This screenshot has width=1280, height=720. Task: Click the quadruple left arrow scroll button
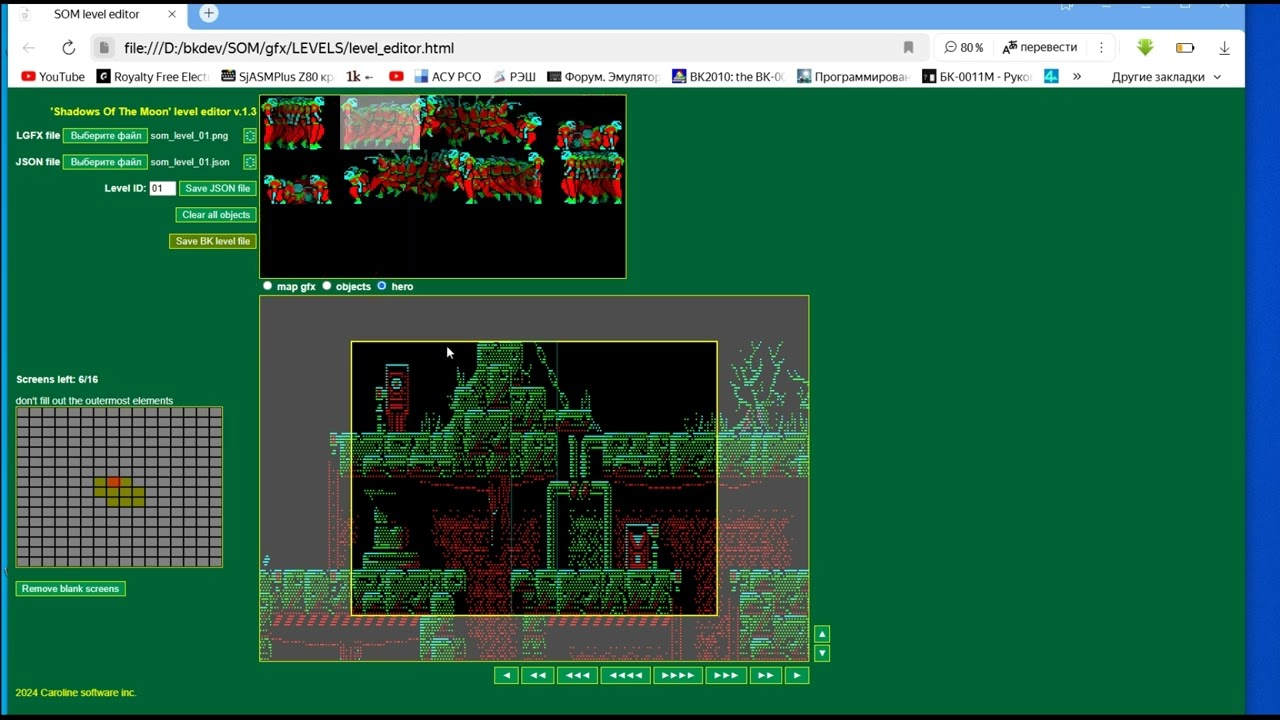pyautogui.click(x=625, y=675)
